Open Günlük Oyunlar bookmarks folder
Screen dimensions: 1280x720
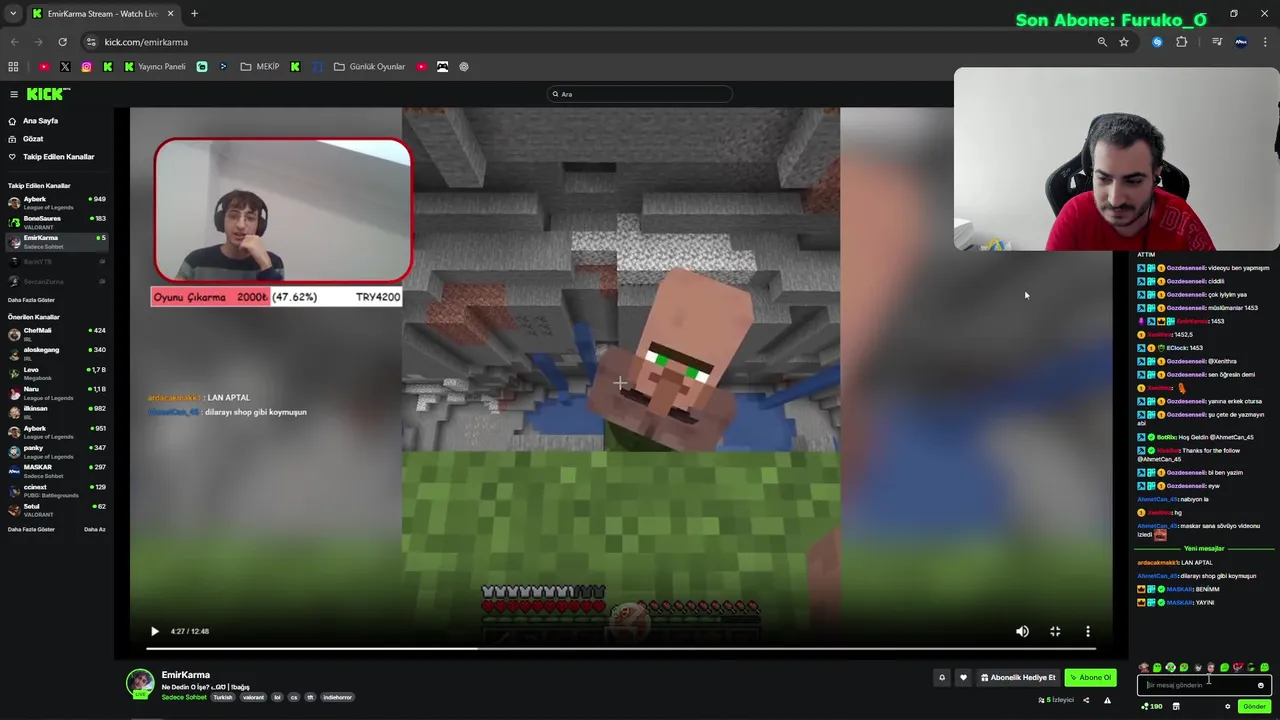point(370,67)
